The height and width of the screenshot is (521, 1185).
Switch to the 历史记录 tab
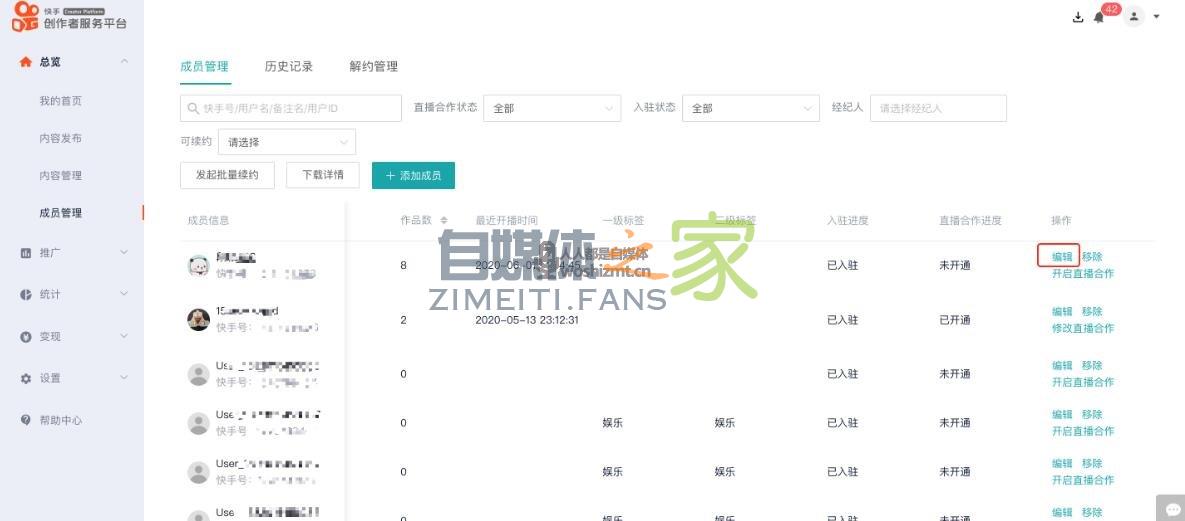coord(289,67)
